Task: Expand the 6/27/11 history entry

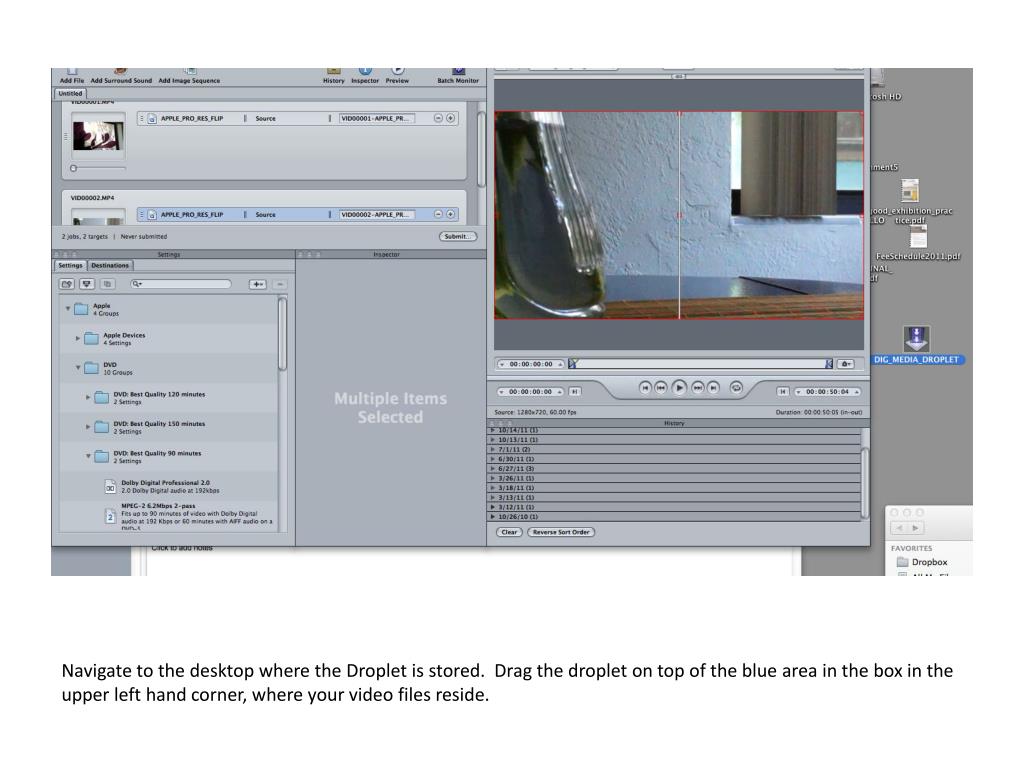Action: [x=492, y=468]
